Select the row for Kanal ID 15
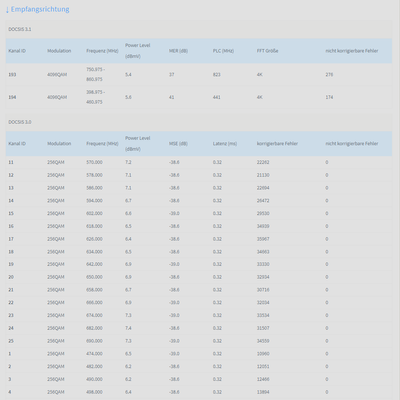This screenshot has height=400, width=400. [199, 213]
